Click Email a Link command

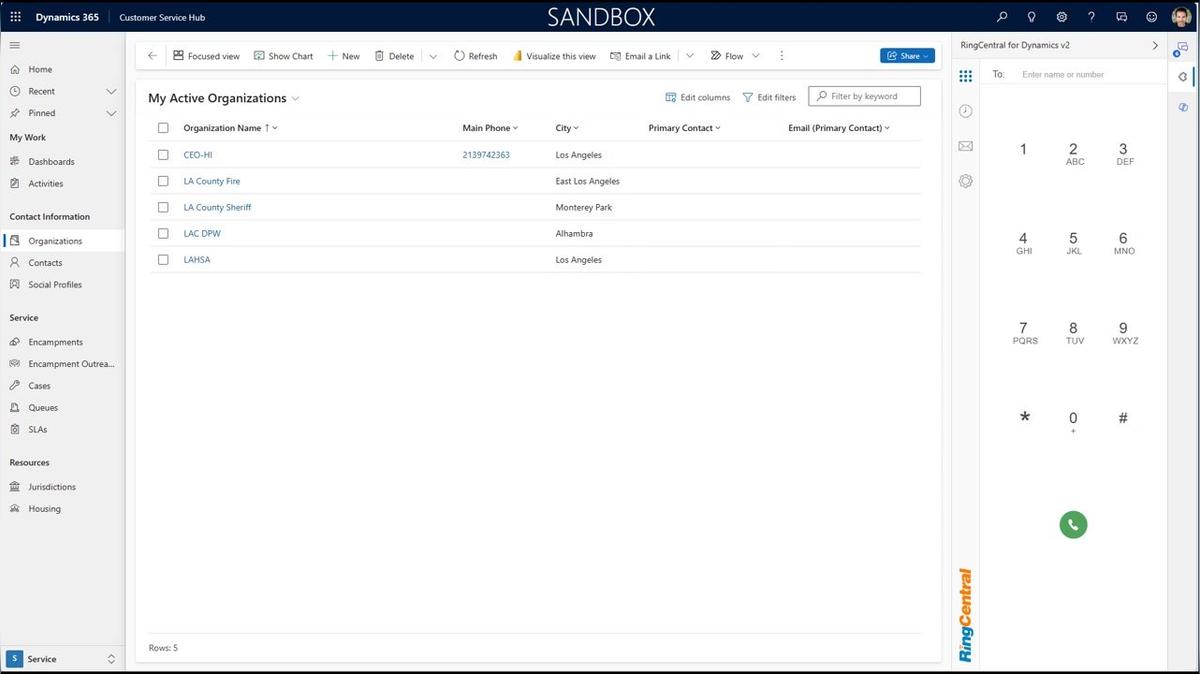640,56
